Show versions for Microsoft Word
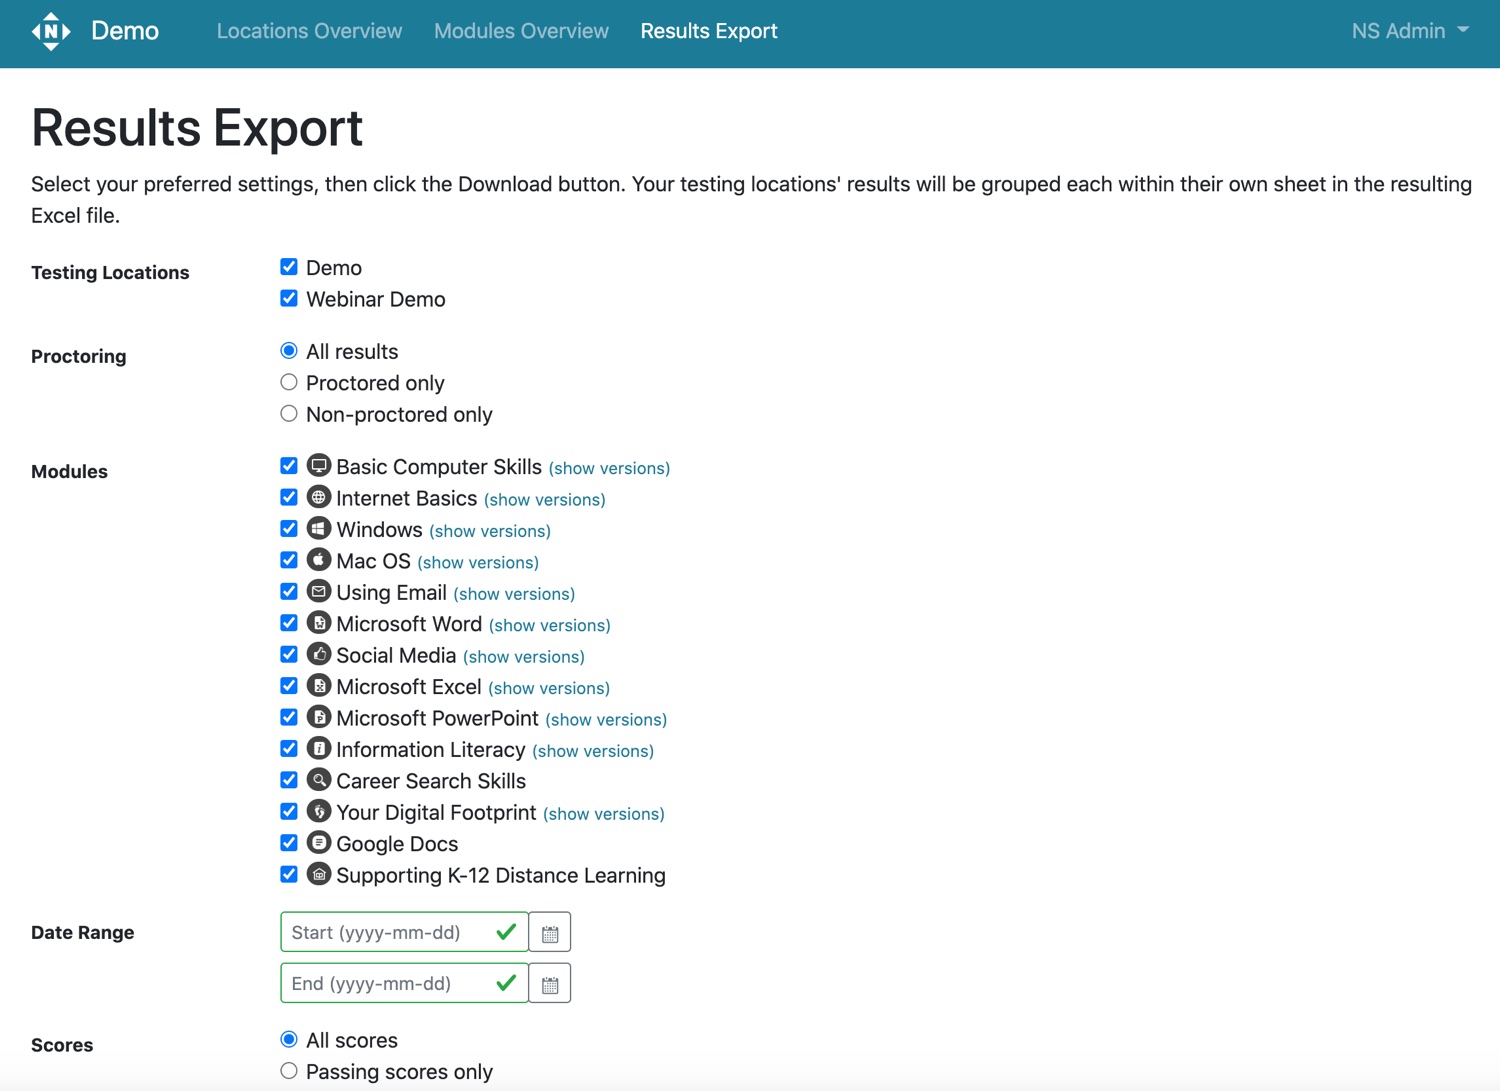1500x1091 pixels. coord(550,625)
